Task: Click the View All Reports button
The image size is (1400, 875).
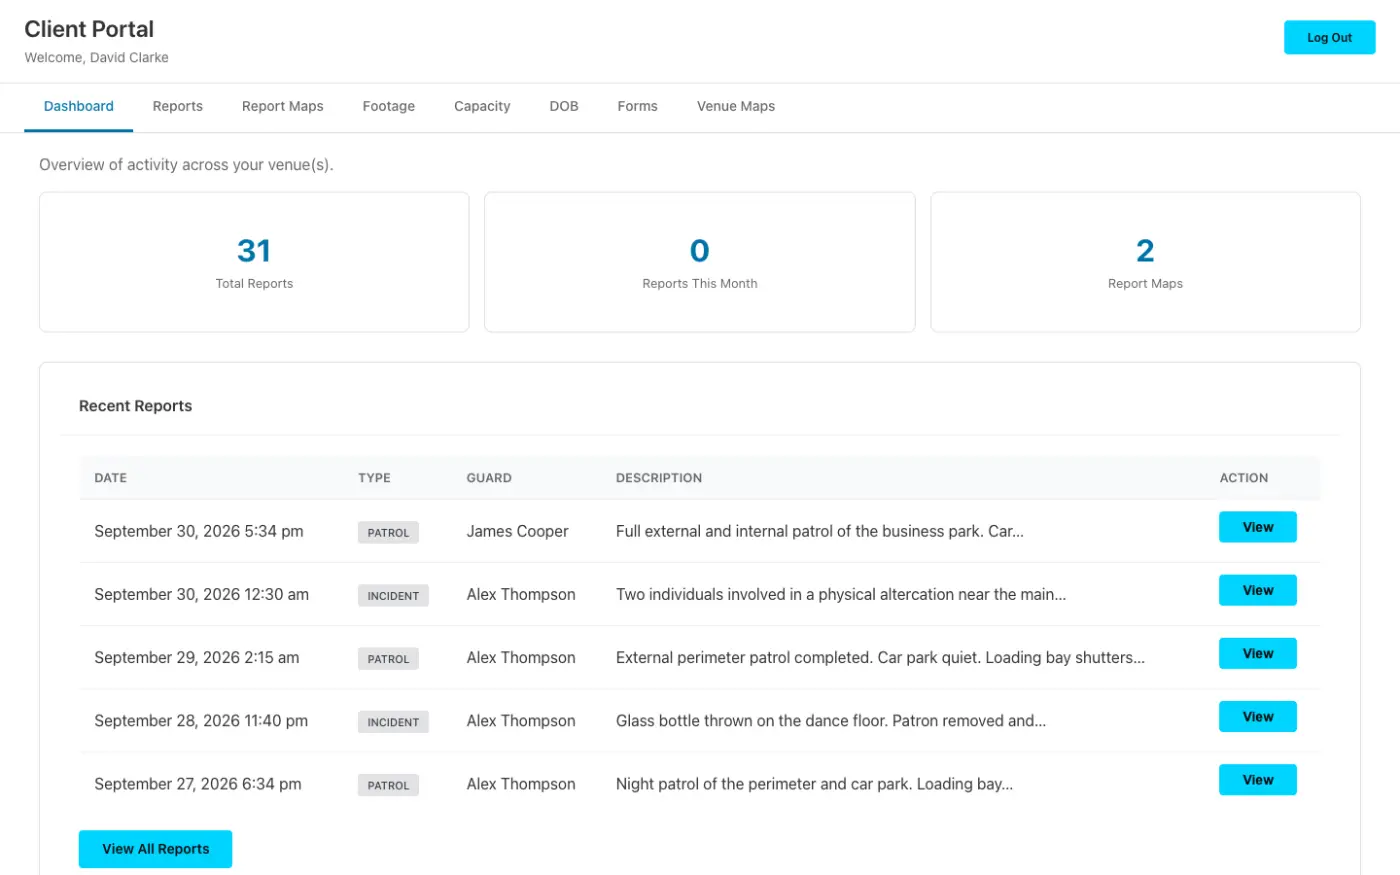Action: 155,849
